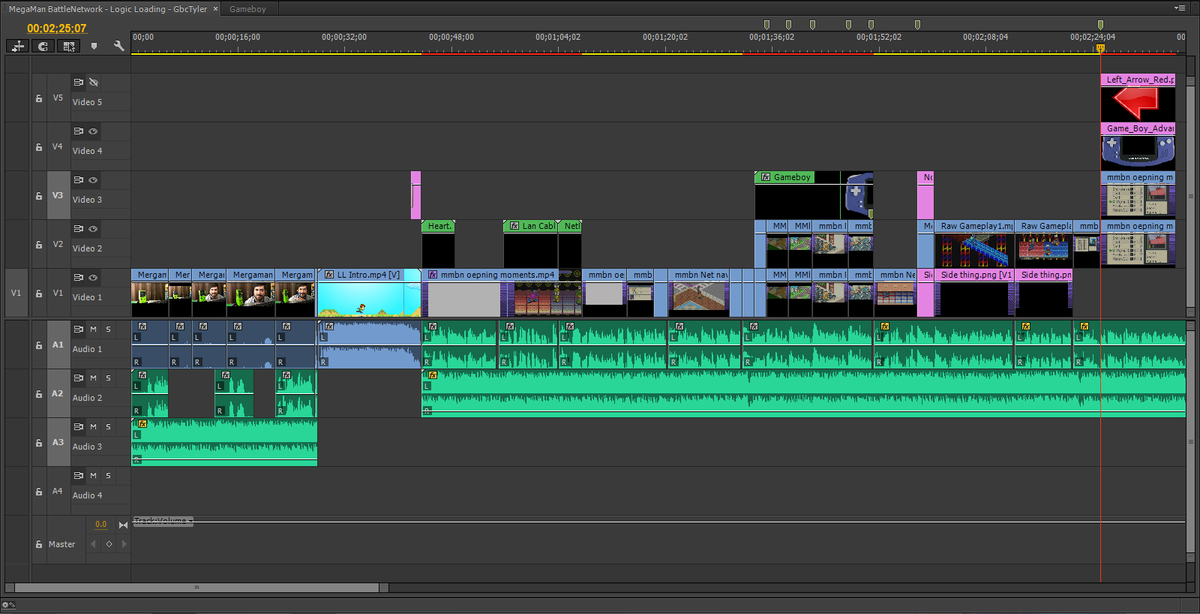Toggle lock on Master track
This screenshot has width=1200, height=614.
[x=39, y=544]
